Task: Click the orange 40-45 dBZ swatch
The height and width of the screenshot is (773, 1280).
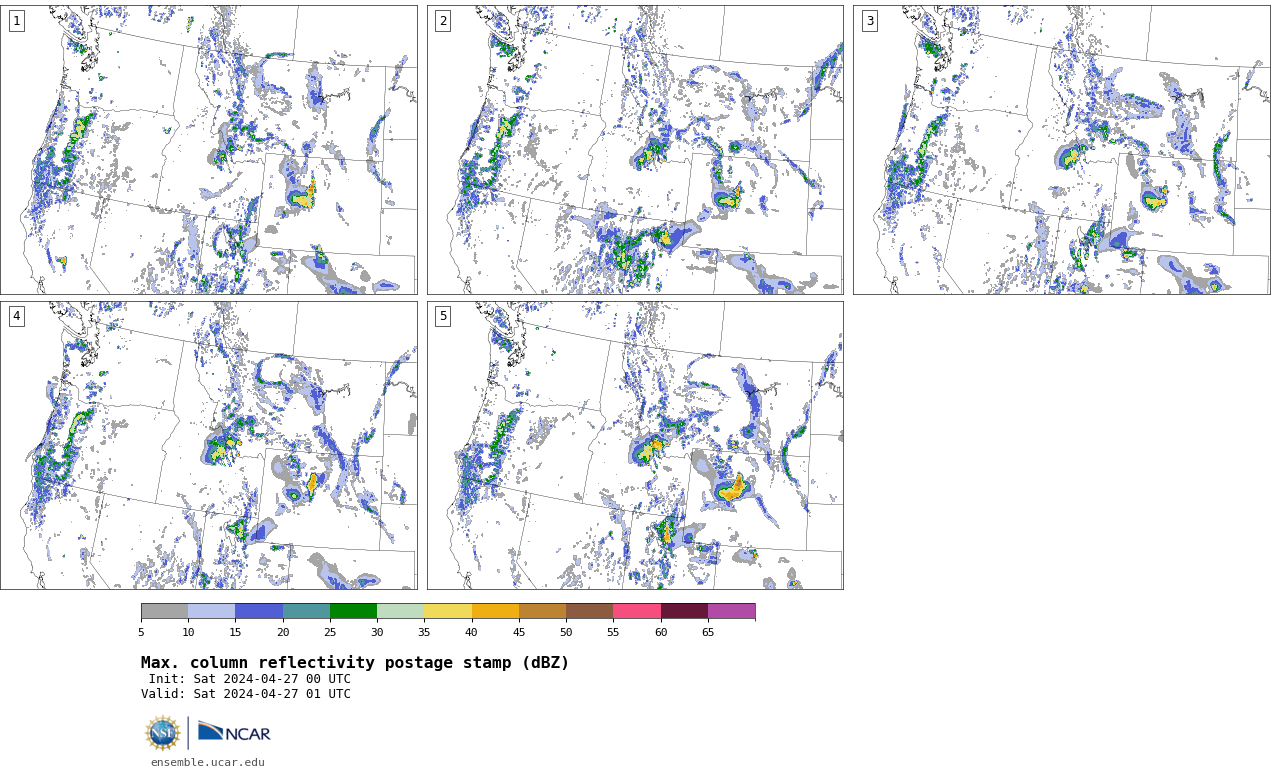Action: pyautogui.click(x=495, y=611)
